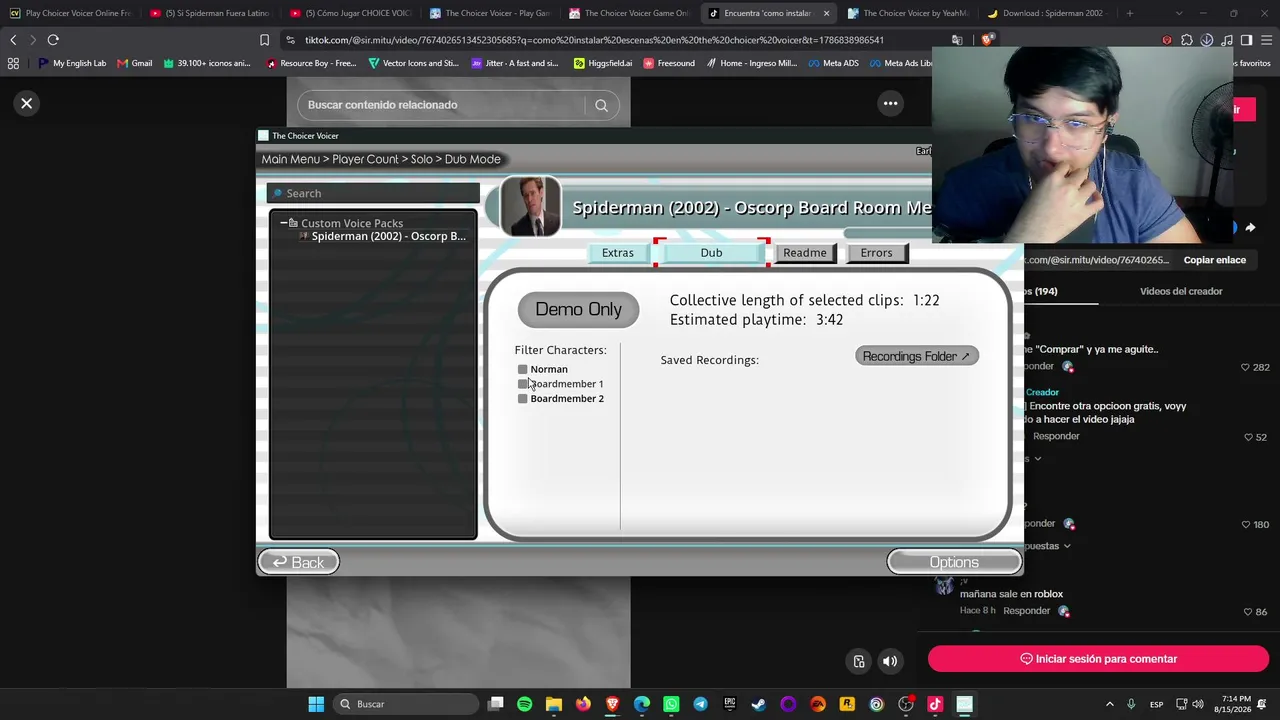Bookmark this page via address bar icon
Image resolution: width=1280 pixels, height=720 pixels.
(x=264, y=40)
